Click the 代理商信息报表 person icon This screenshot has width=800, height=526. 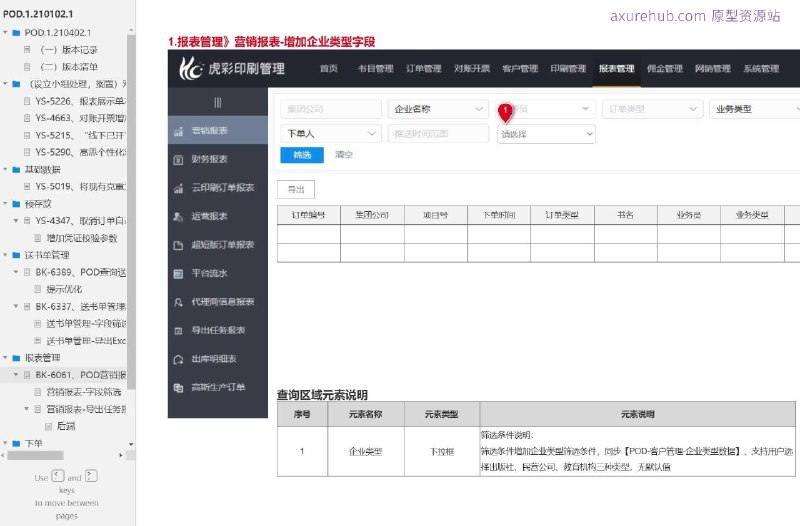pos(178,303)
